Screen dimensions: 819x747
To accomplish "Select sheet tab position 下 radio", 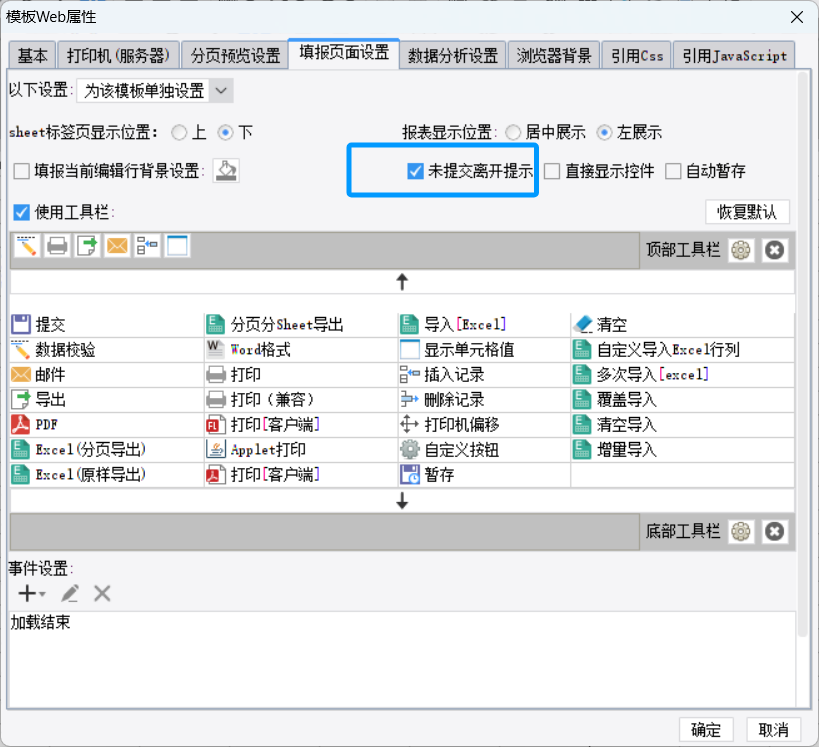I will [x=225, y=133].
